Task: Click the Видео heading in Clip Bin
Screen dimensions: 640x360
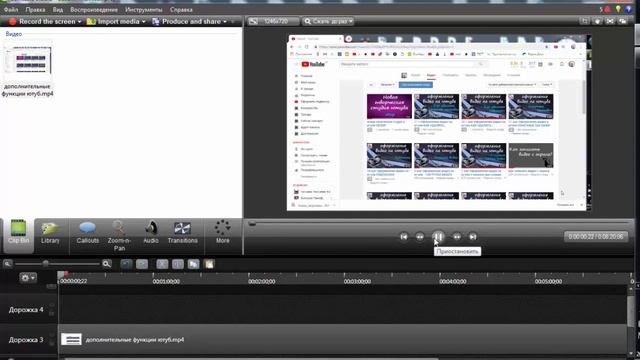Action: click(13, 34)
